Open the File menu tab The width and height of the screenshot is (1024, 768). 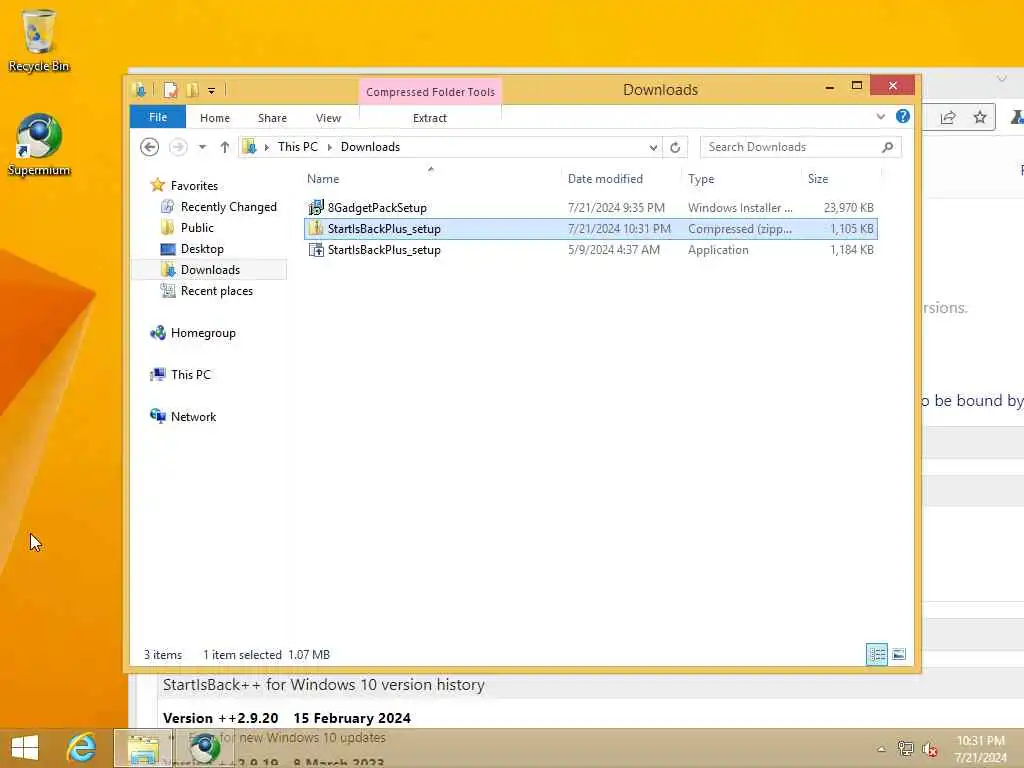pyautogui.click(x=158, y=118)
